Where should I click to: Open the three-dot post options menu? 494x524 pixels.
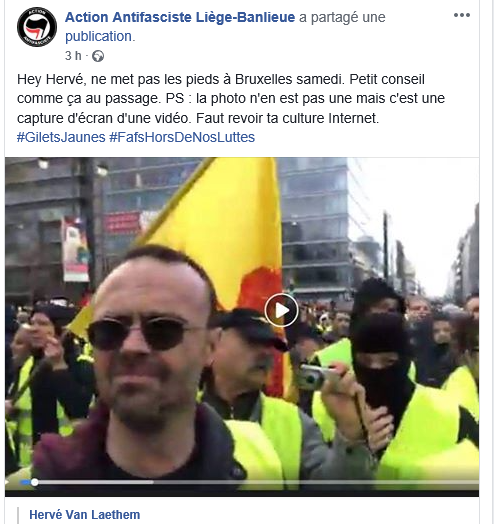tap(462, 15)
